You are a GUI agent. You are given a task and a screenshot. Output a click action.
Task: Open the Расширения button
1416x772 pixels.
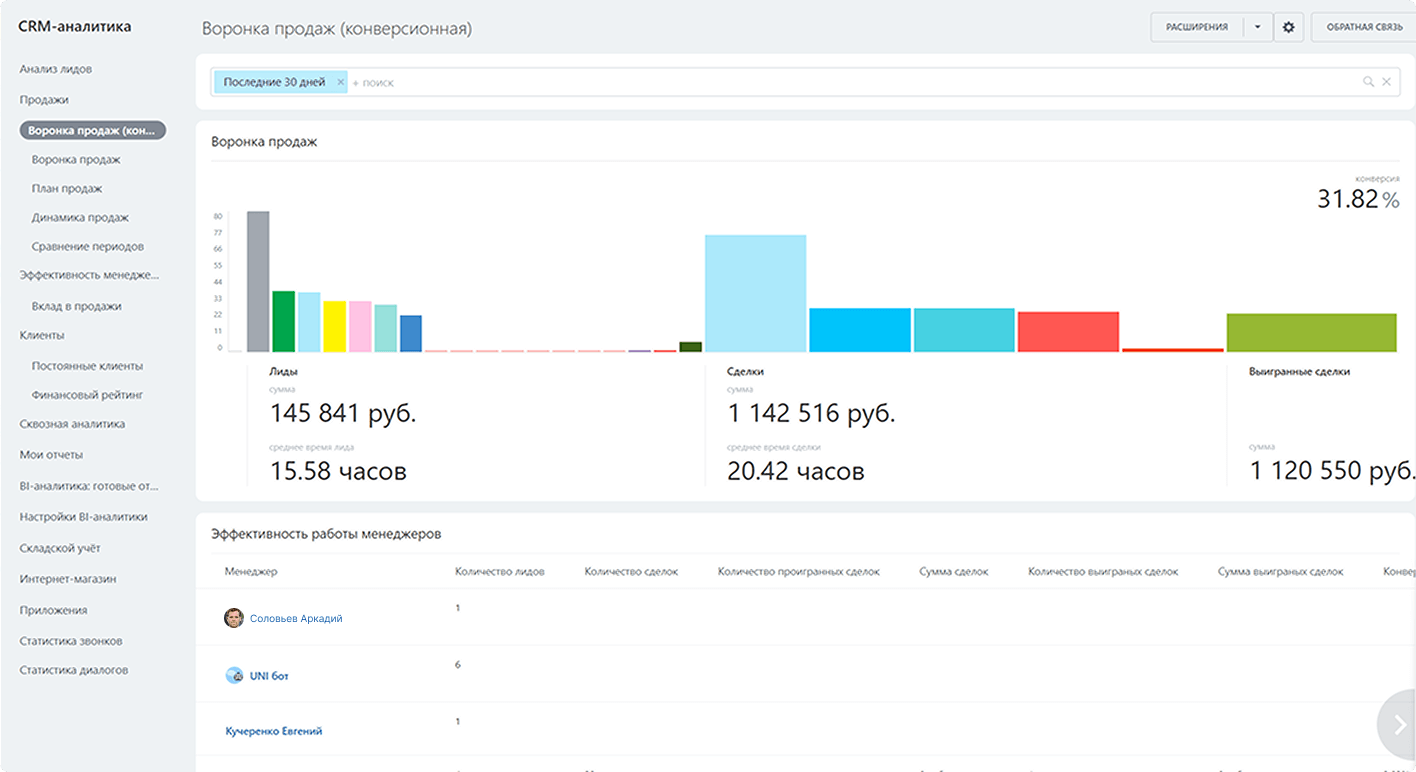click(x=1196, y=27)
